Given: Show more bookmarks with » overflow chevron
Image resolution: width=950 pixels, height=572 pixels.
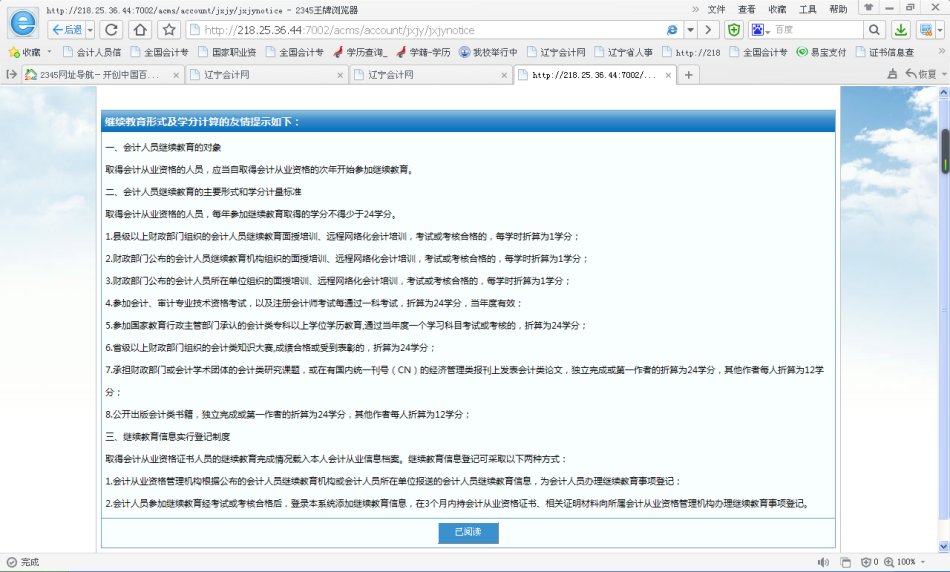Looking at the screenshot, I should tap(941, 52).
